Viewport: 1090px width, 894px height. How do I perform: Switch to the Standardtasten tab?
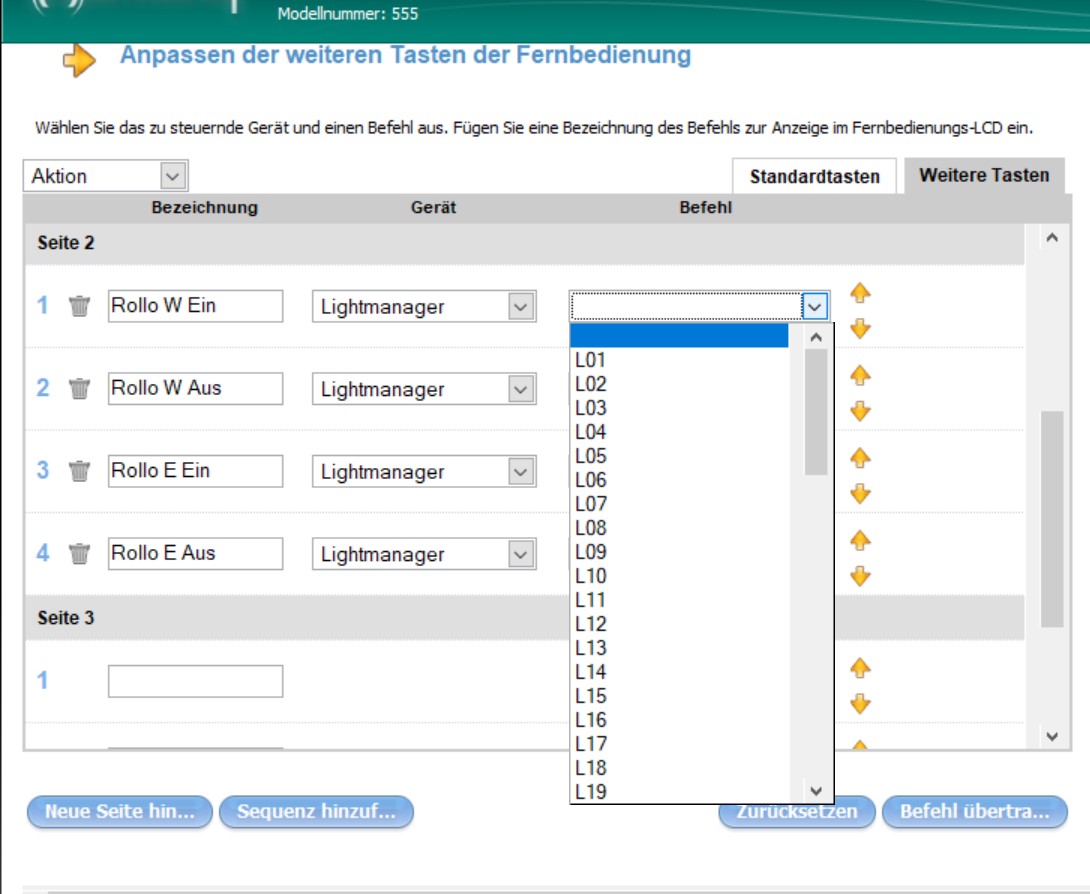point(814,177)
